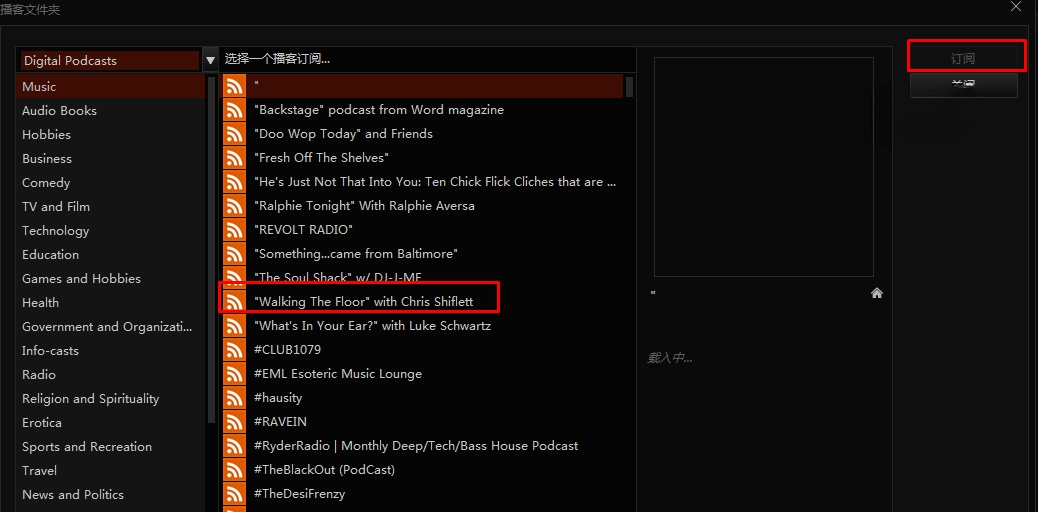1038x512 pixels.
Task: Click RSS icon beside "Backstage" podcast
Action: click(234, 110)
